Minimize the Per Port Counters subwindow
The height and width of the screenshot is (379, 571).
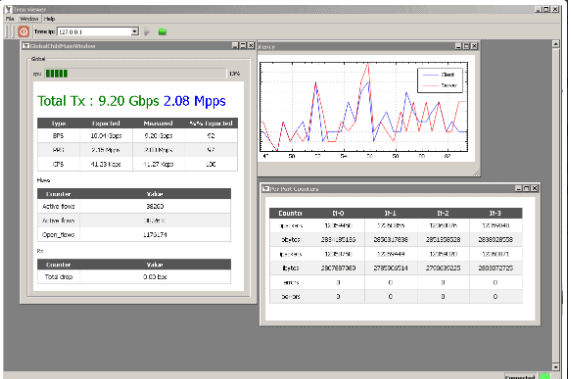pos(519,188)
